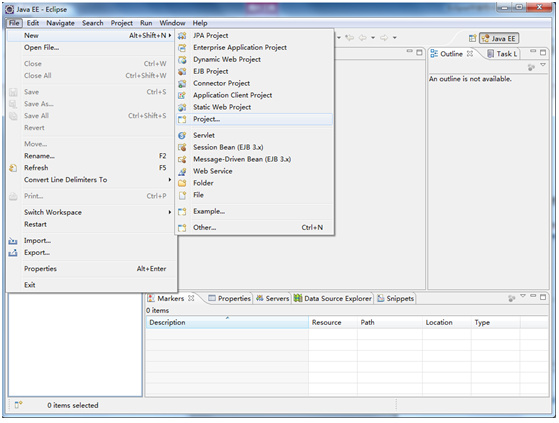
Task: Click the Resource column header
Action: point(333,323)
